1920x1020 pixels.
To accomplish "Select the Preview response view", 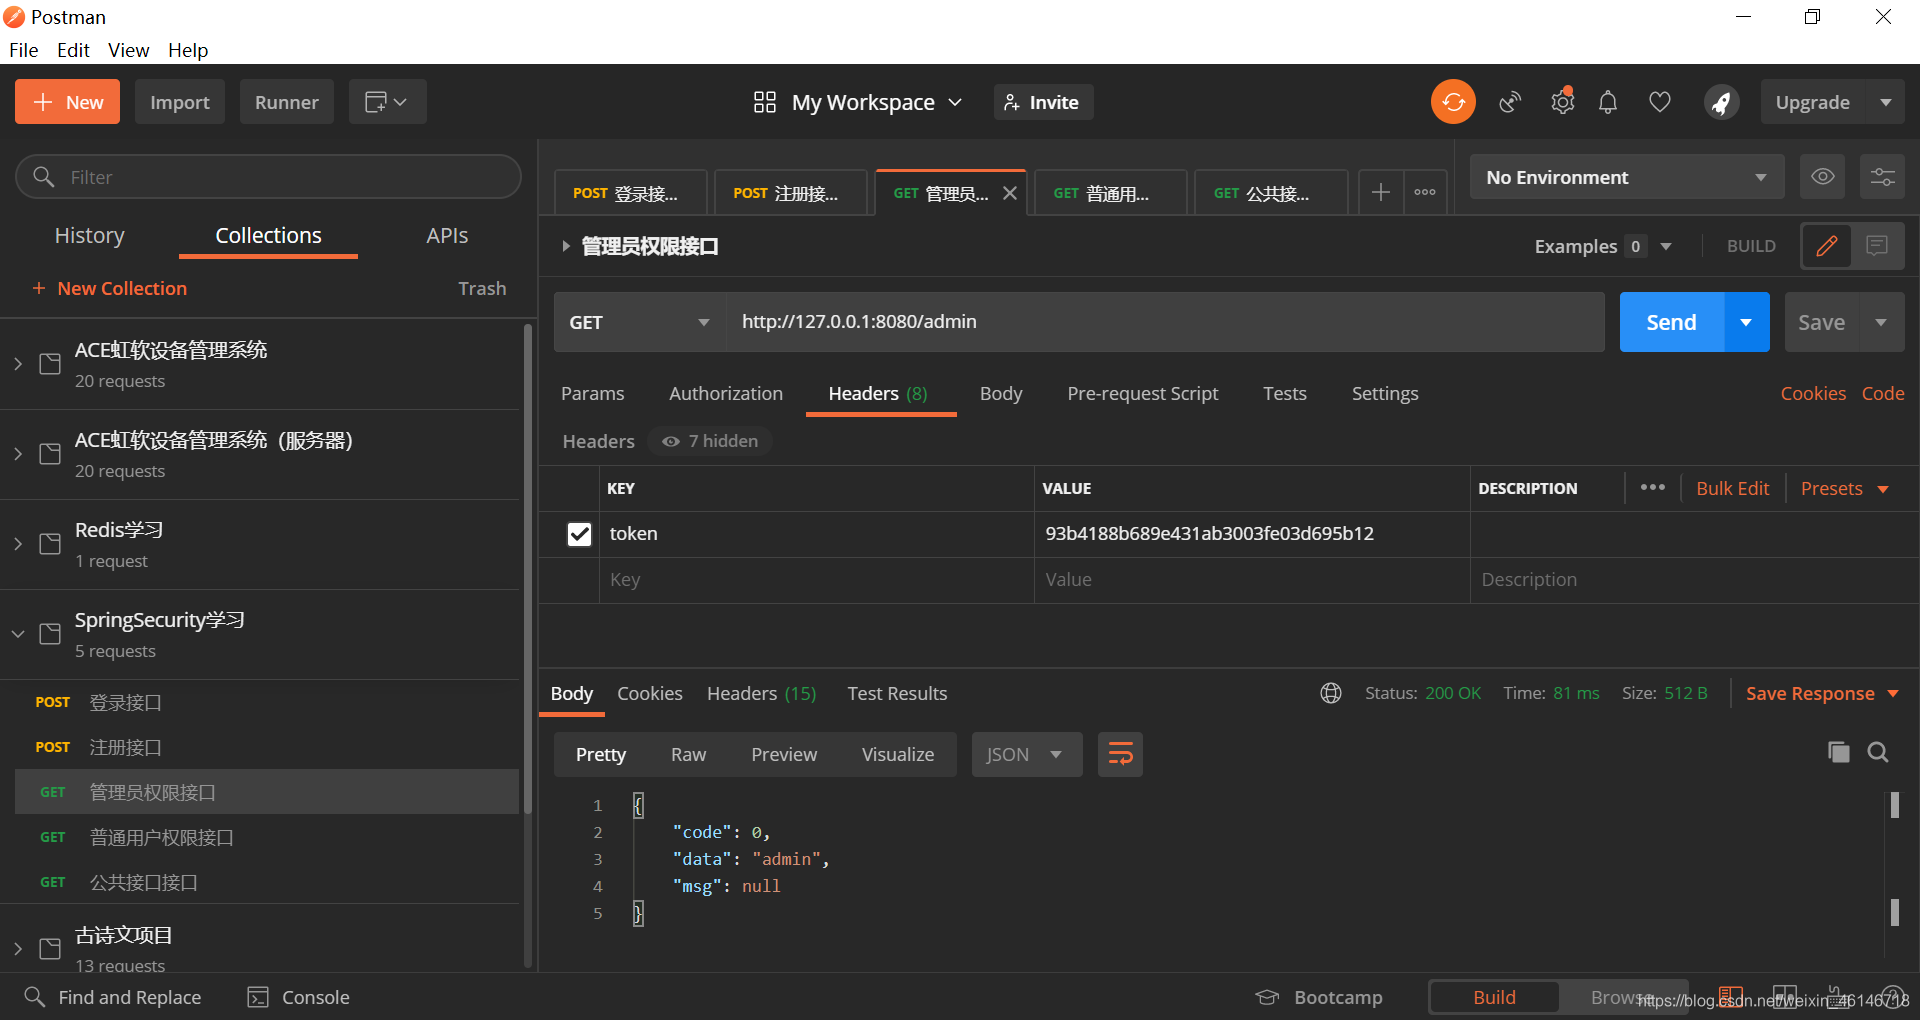I will pos(784,755).
